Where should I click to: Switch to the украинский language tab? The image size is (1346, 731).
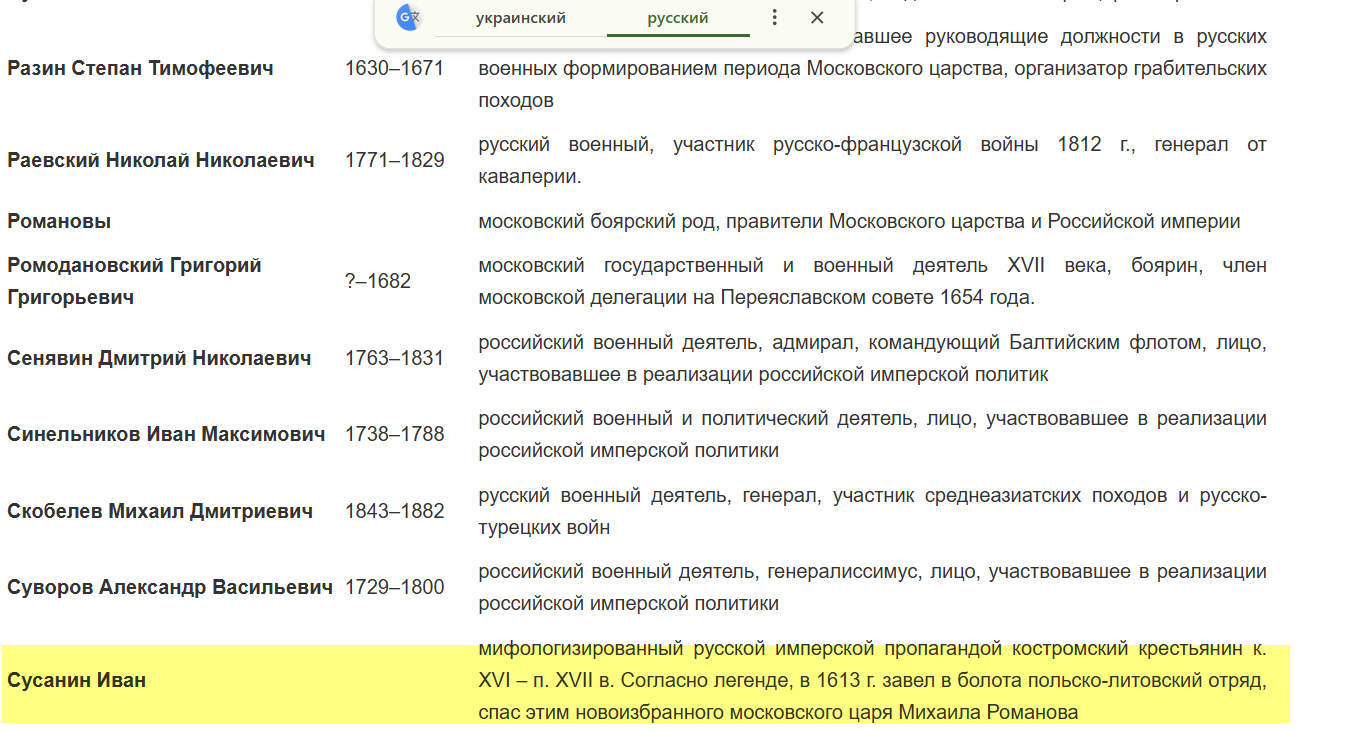[x=520, y=18]
